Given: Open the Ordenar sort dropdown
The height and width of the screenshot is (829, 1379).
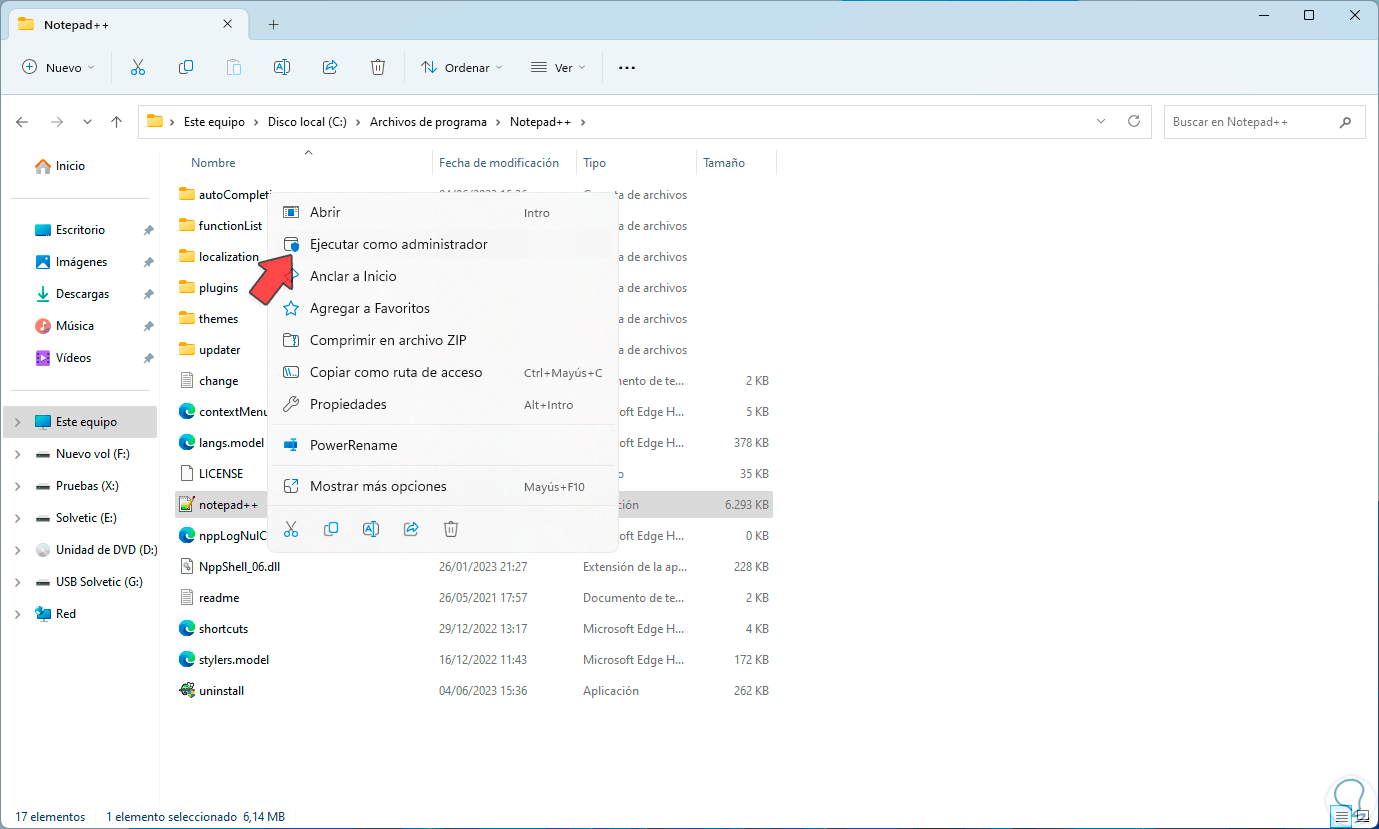Looking at the screenshot, I should click(462, 68).
